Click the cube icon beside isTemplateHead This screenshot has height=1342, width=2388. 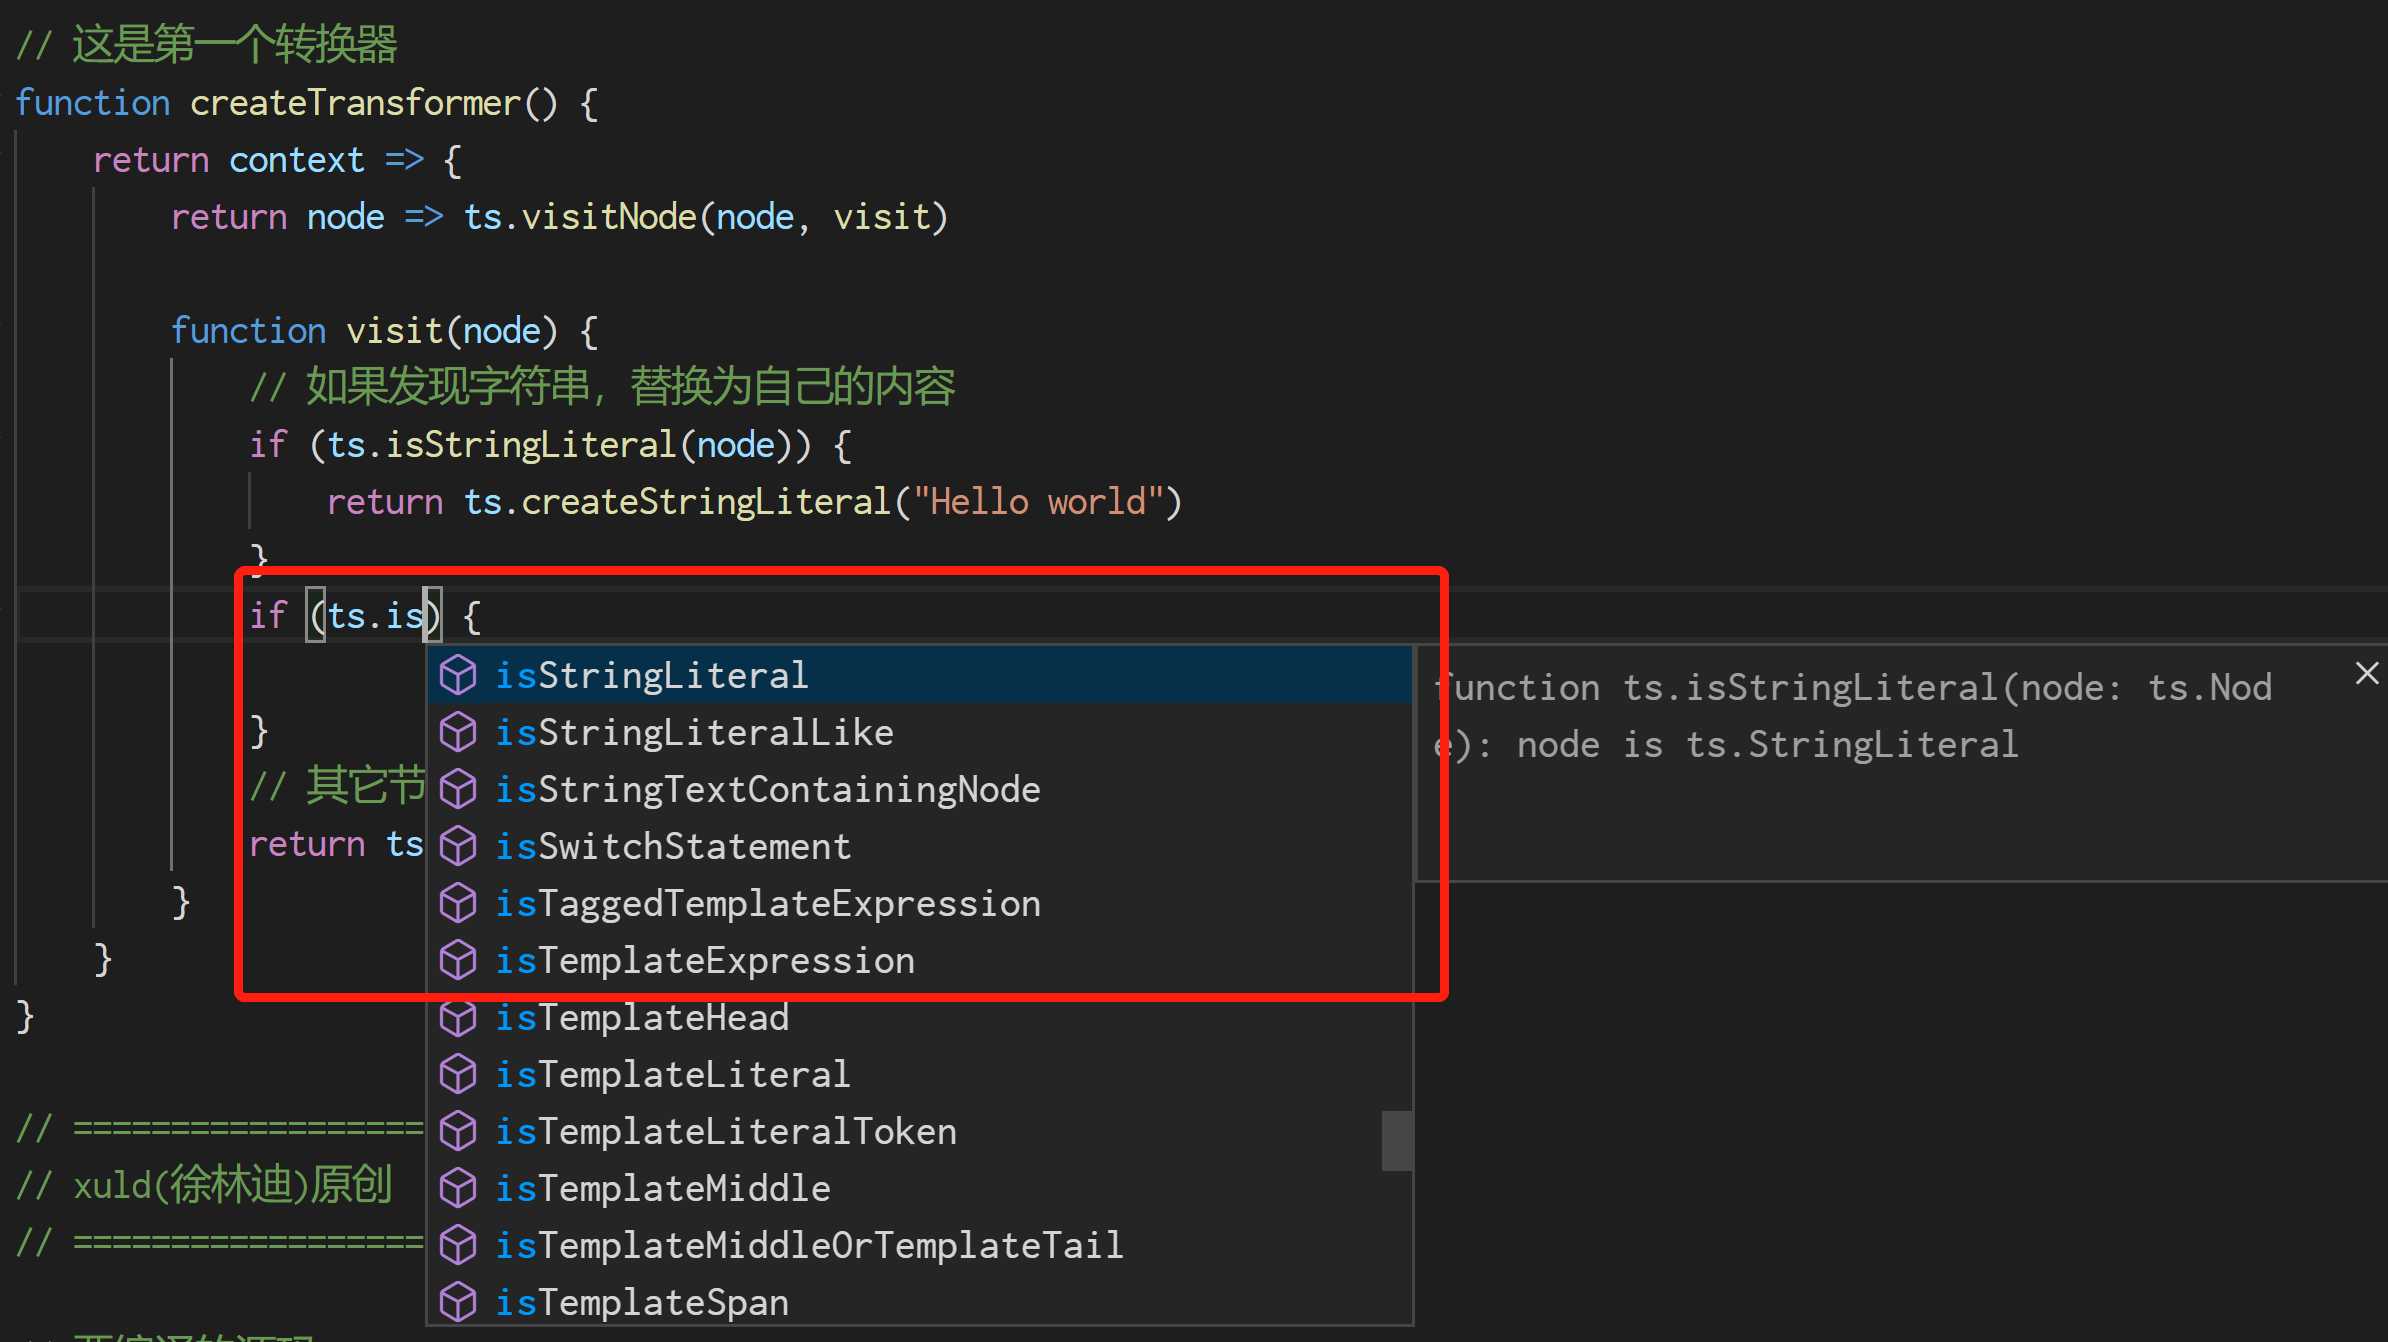[x=458, y=1017]
